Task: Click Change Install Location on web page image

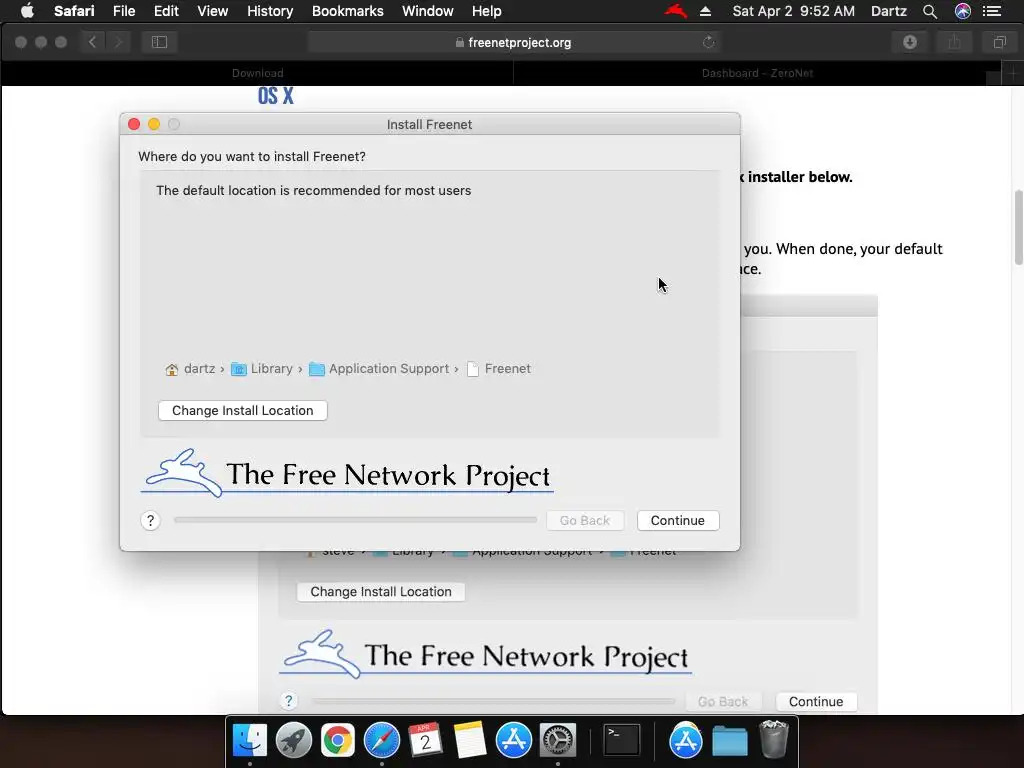Action: point(381,592)
